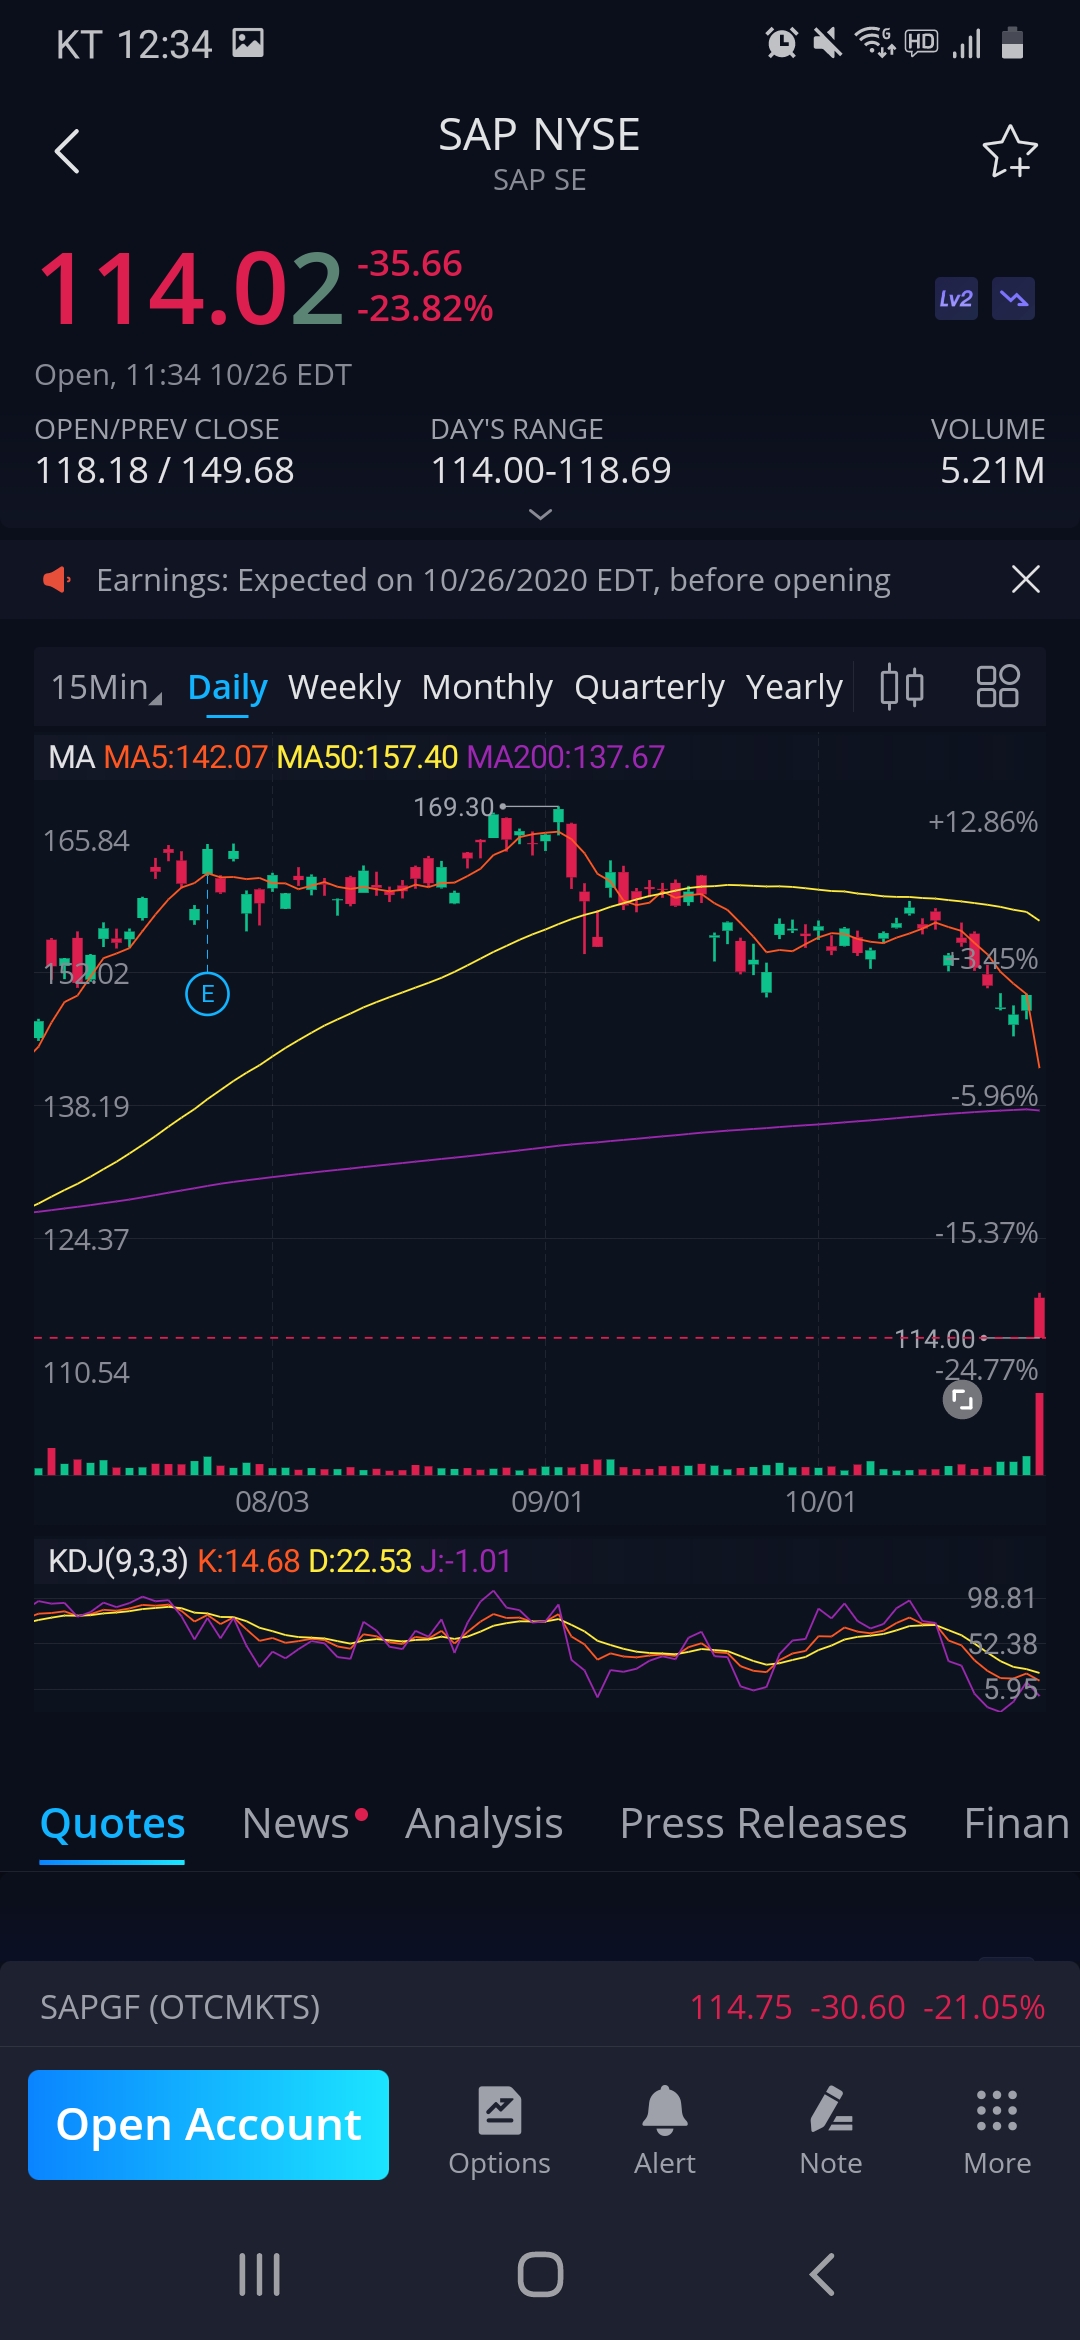The height and width of the screenshot is (2340, 1080).
Task: Tap the purple downtrend chart badge
Action: [1013, 299]
